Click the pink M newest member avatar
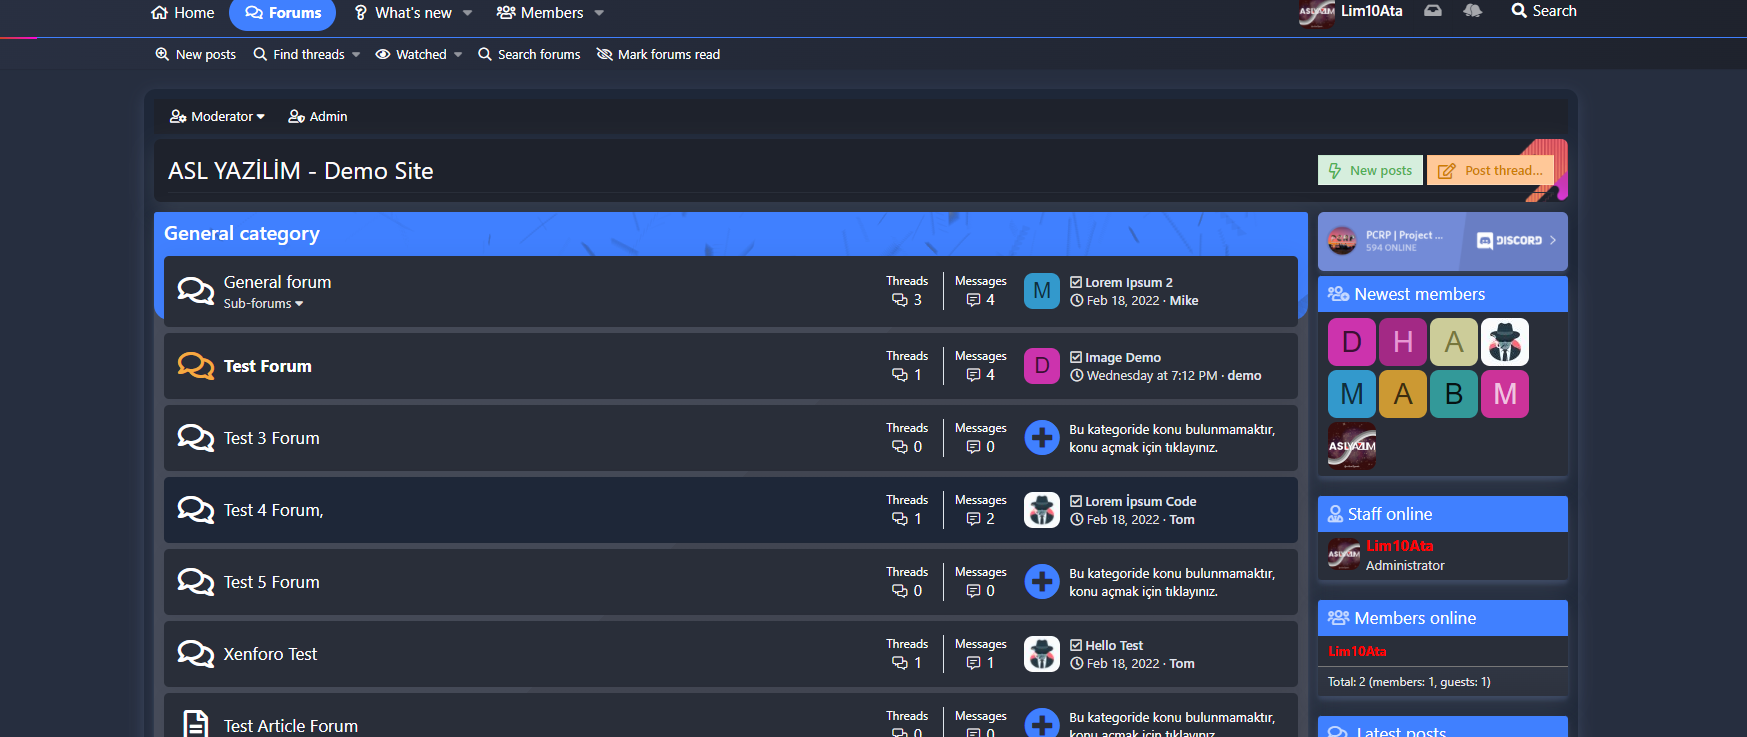1747x737 pixels. [x=1505, y=394]
